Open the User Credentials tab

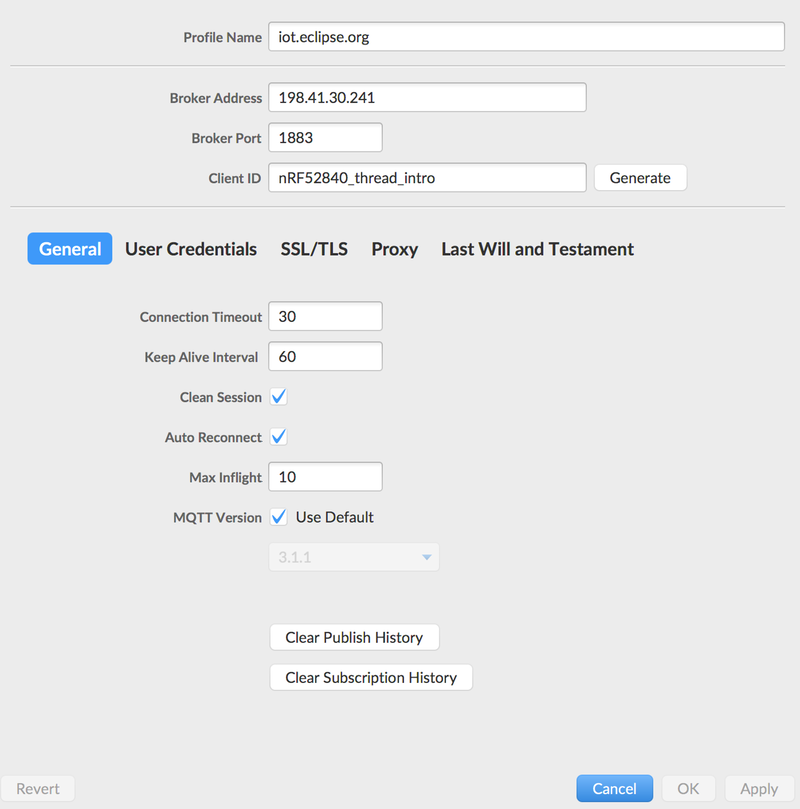(x=191, y=249)
